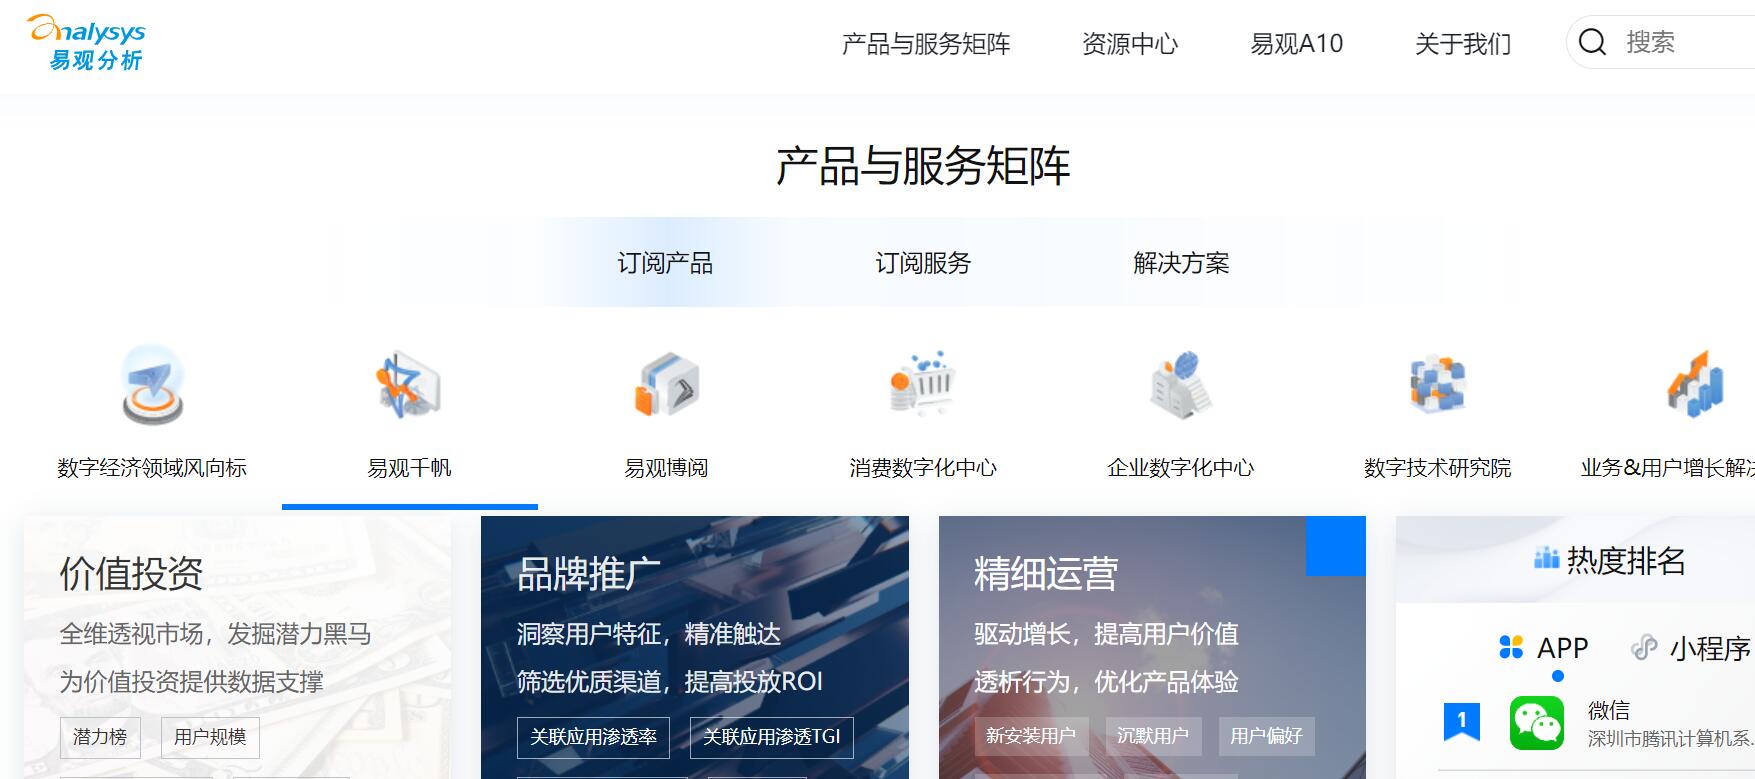Select the 企业数字化中心 icon

pyautogui.click(x=1180, y=385)
